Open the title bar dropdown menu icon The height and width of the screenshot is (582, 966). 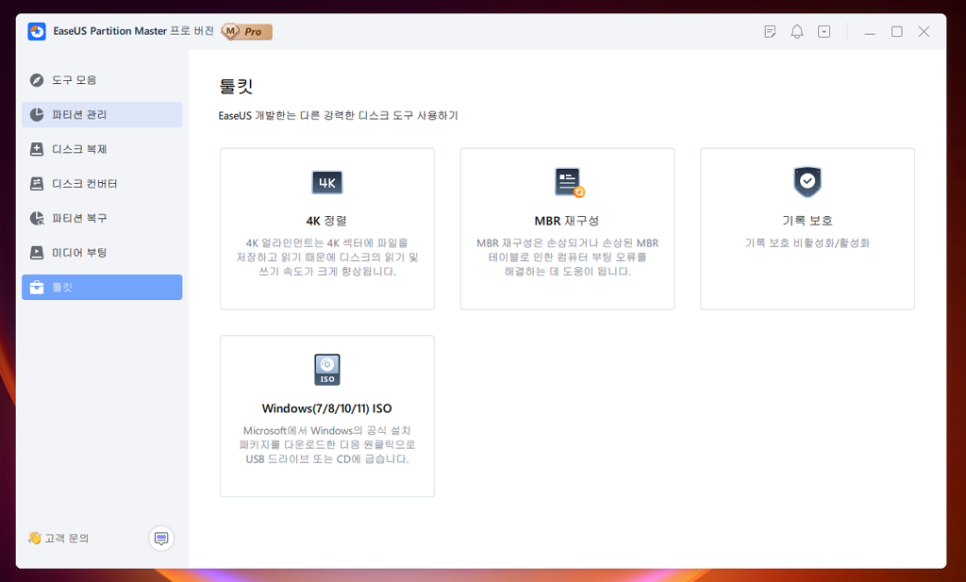coord(824,31)
